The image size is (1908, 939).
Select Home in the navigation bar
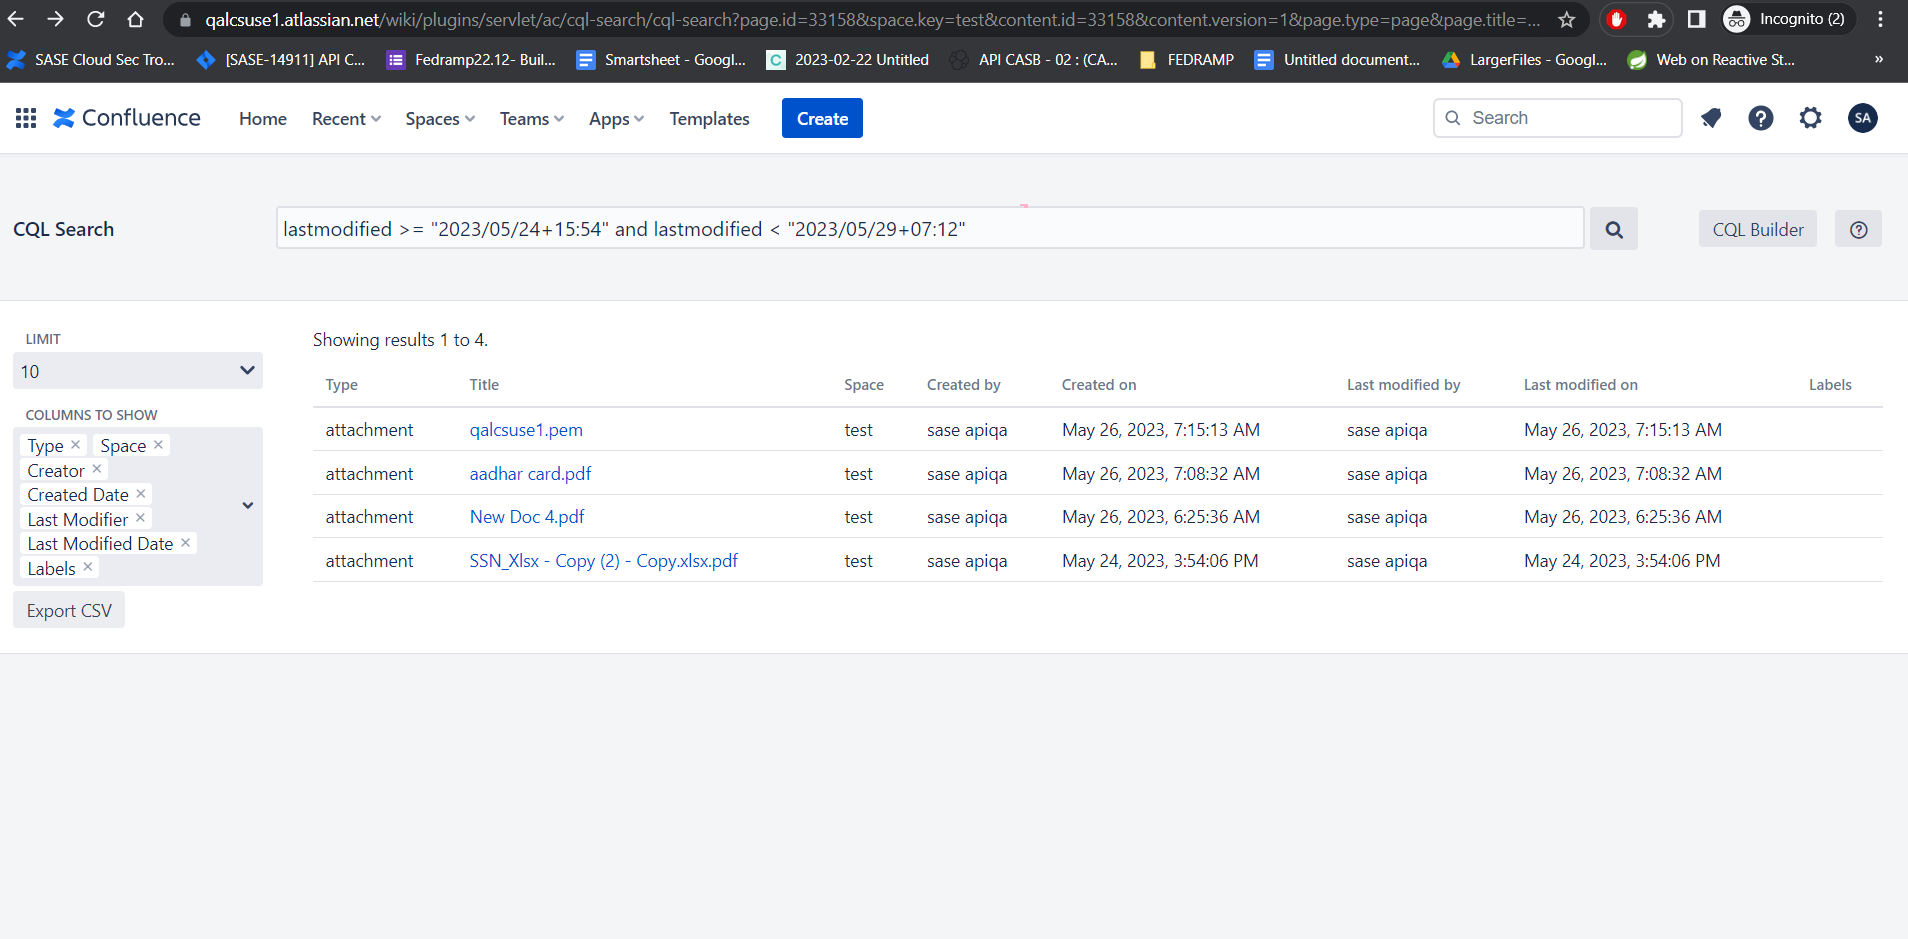tap(262, 118)
